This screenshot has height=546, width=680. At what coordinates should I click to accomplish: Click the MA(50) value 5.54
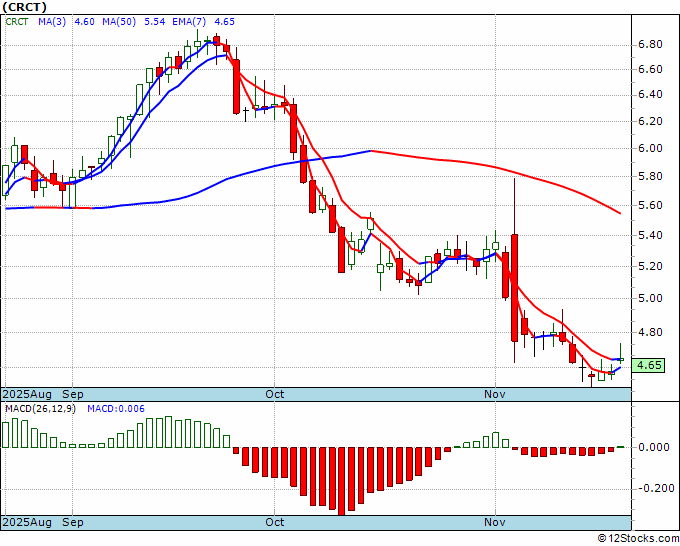(154, 21)
